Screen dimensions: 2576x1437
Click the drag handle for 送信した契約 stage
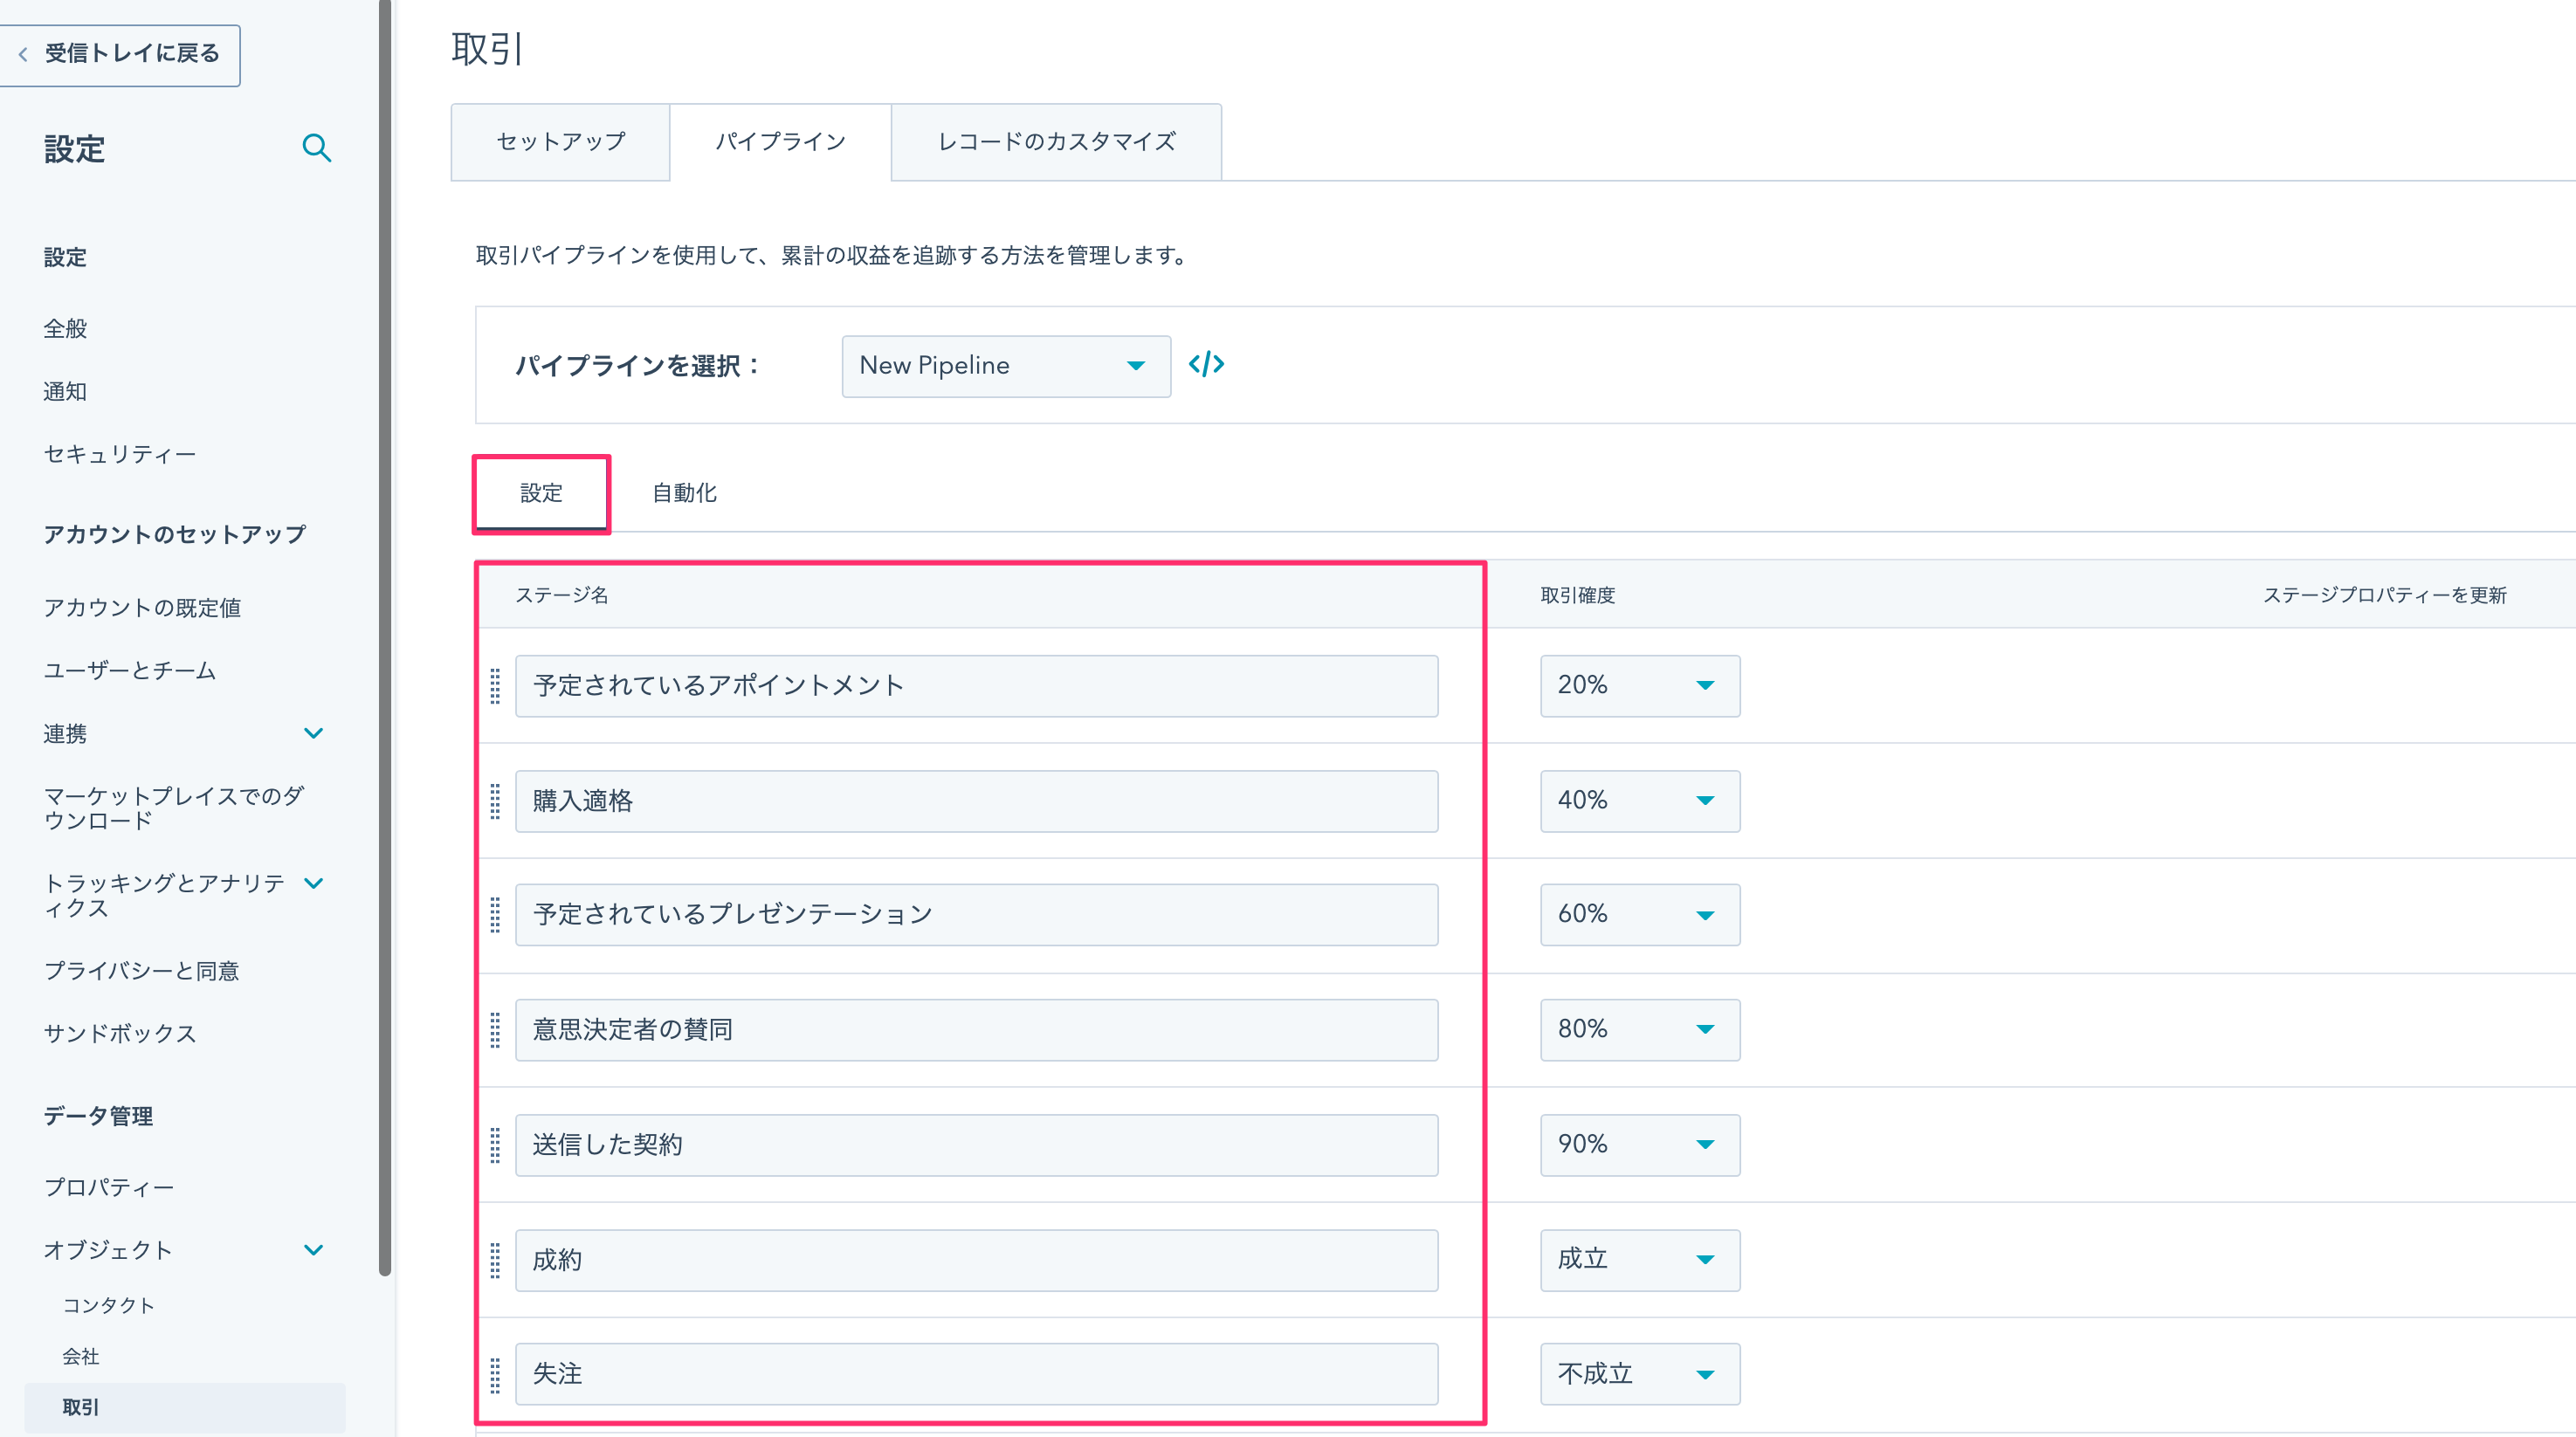click(x=495, y=1145)
